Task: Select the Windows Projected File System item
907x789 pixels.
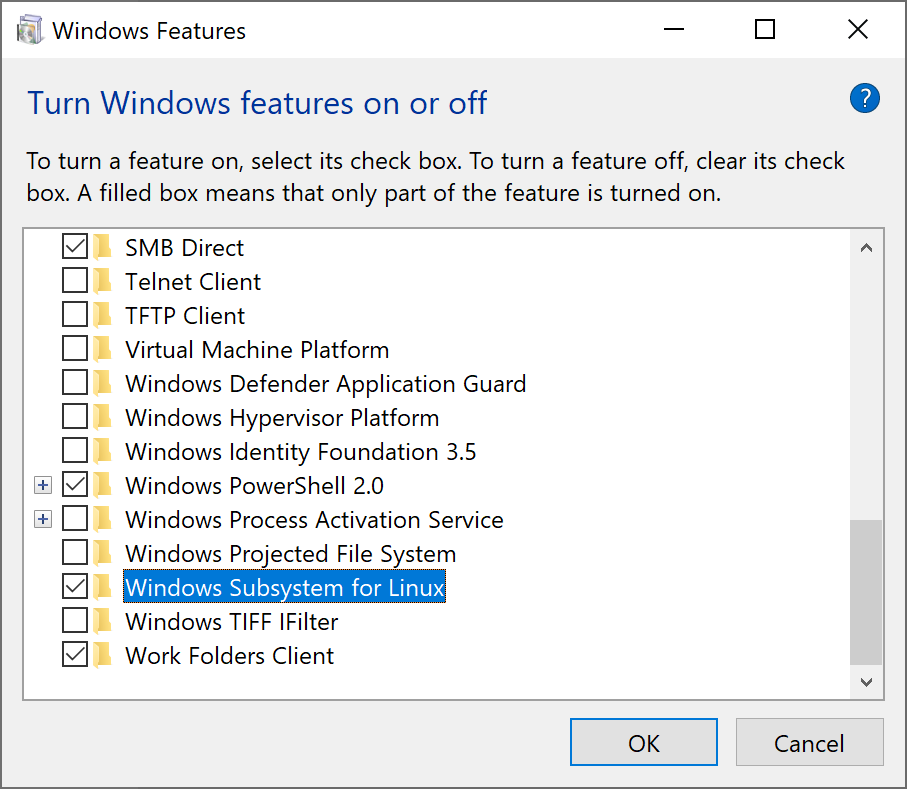Action: tap(290, 553)
